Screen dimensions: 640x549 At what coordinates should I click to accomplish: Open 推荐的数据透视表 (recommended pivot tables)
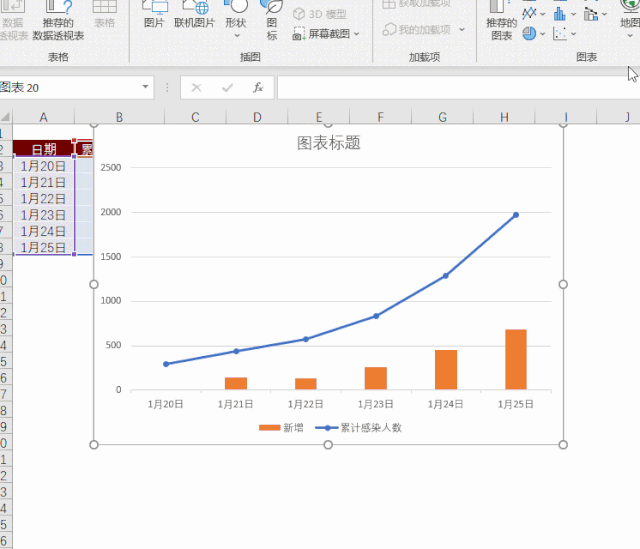(58, 20)
